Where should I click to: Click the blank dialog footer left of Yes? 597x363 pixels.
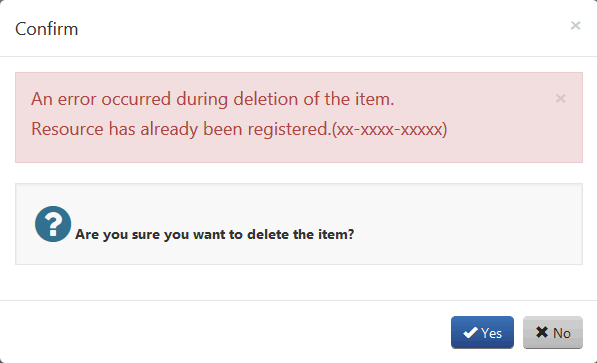click(x=228, y=332)
